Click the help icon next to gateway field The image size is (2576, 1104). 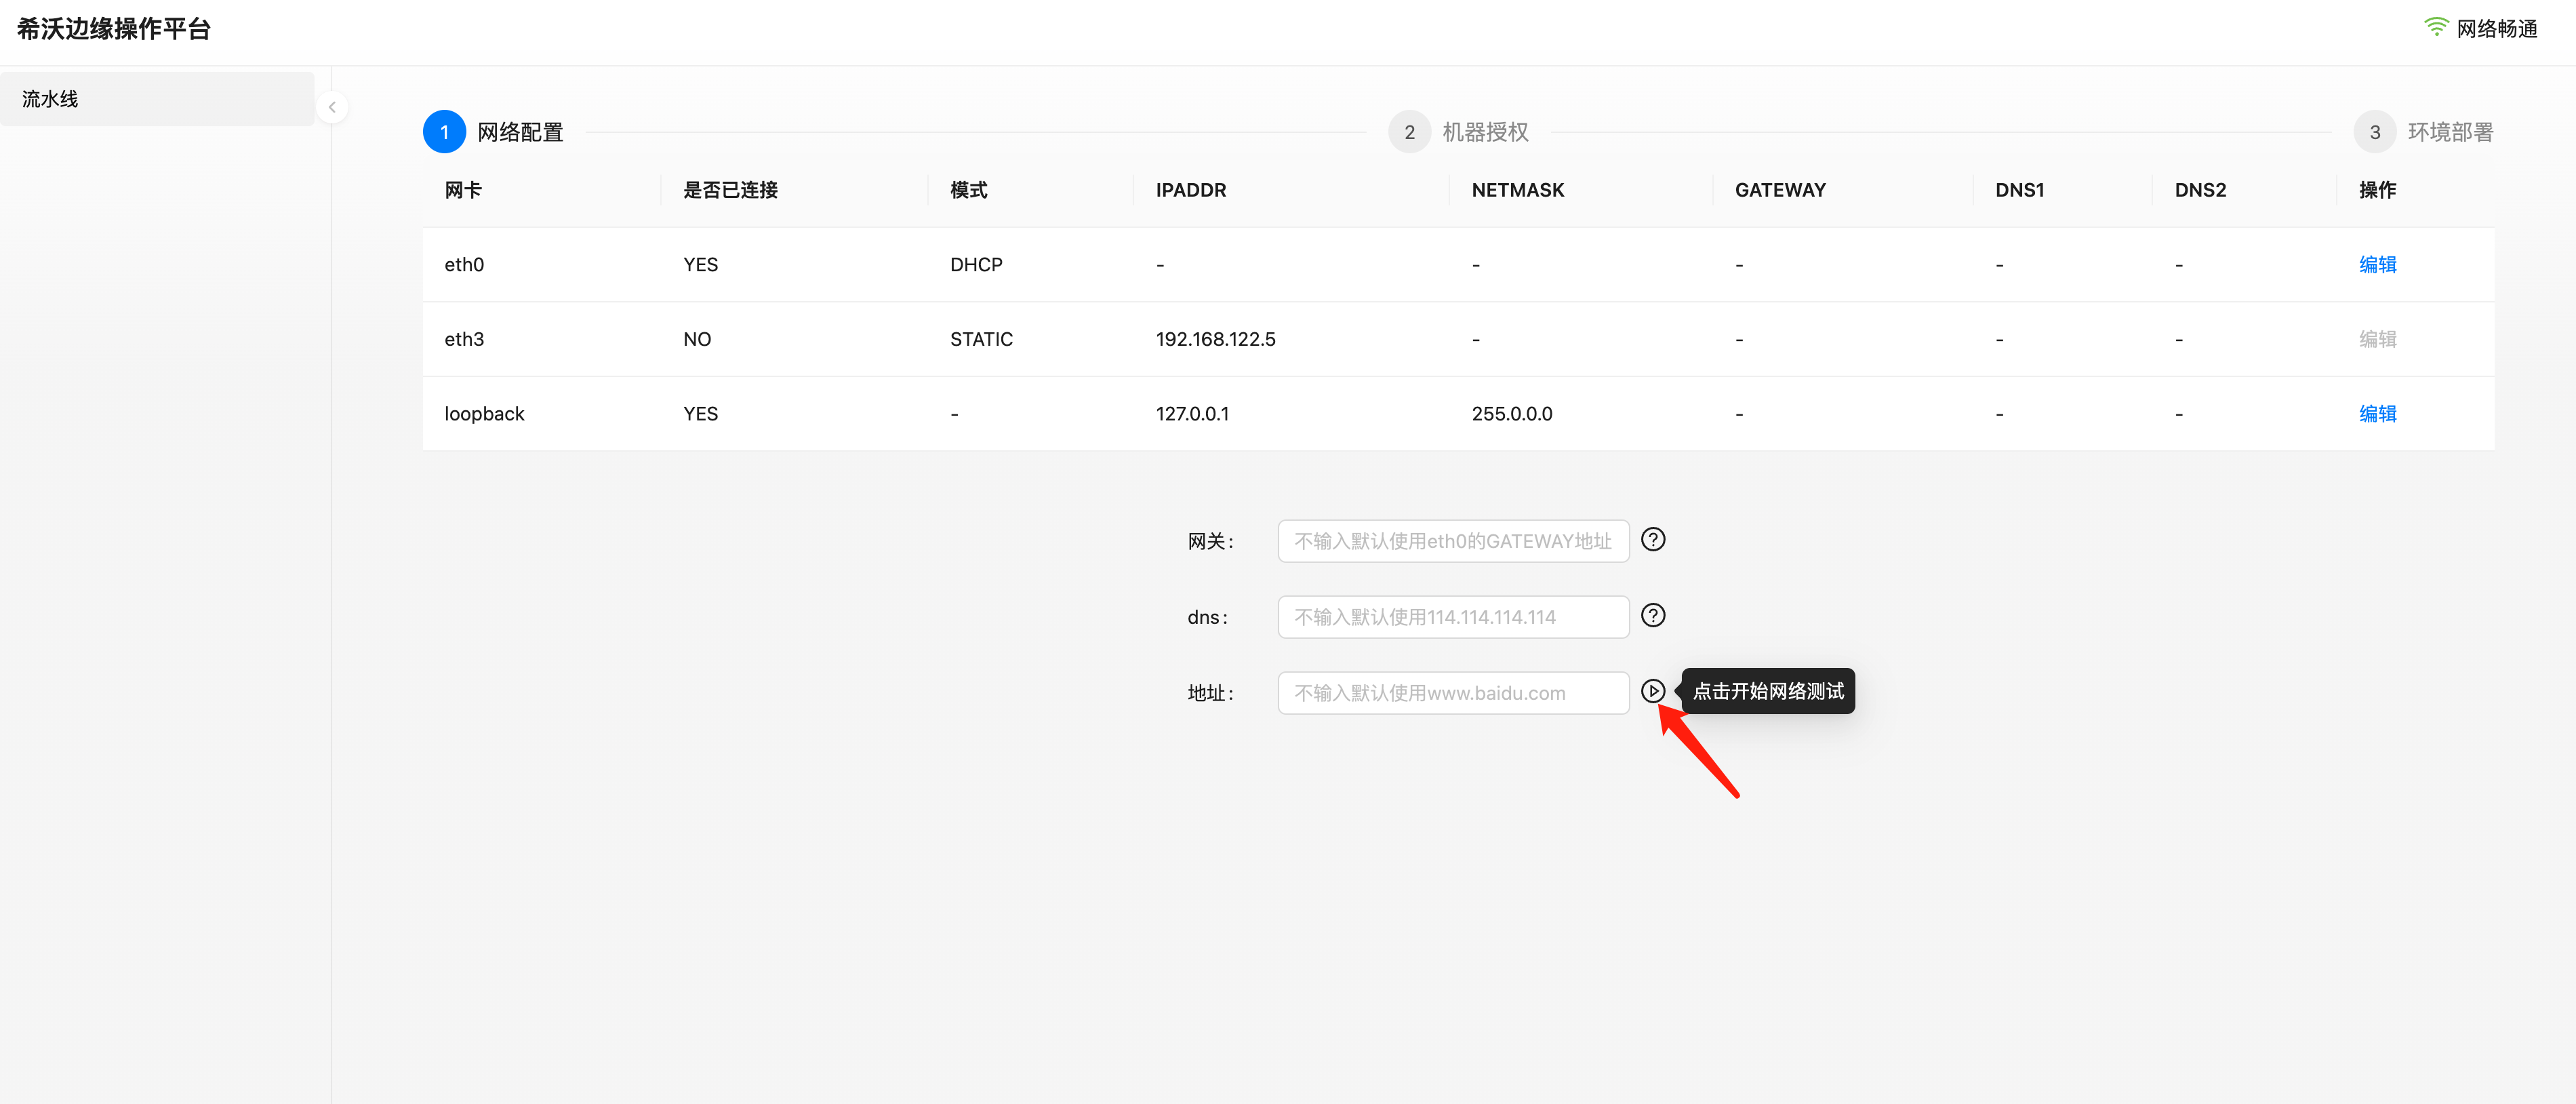1653,540
